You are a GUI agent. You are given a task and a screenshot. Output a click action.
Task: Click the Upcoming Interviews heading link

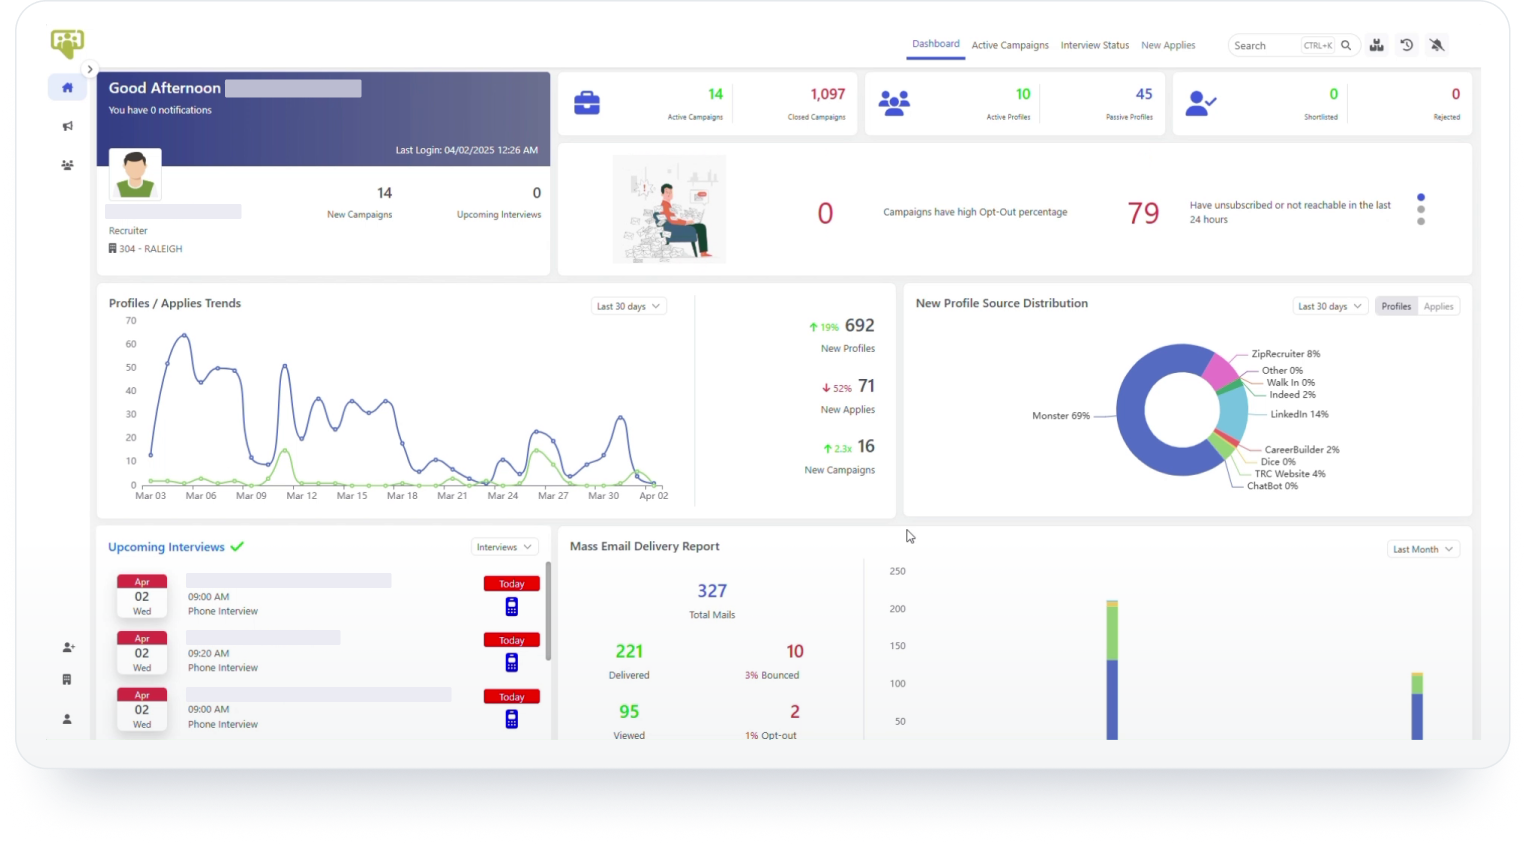tap(166, 547)
